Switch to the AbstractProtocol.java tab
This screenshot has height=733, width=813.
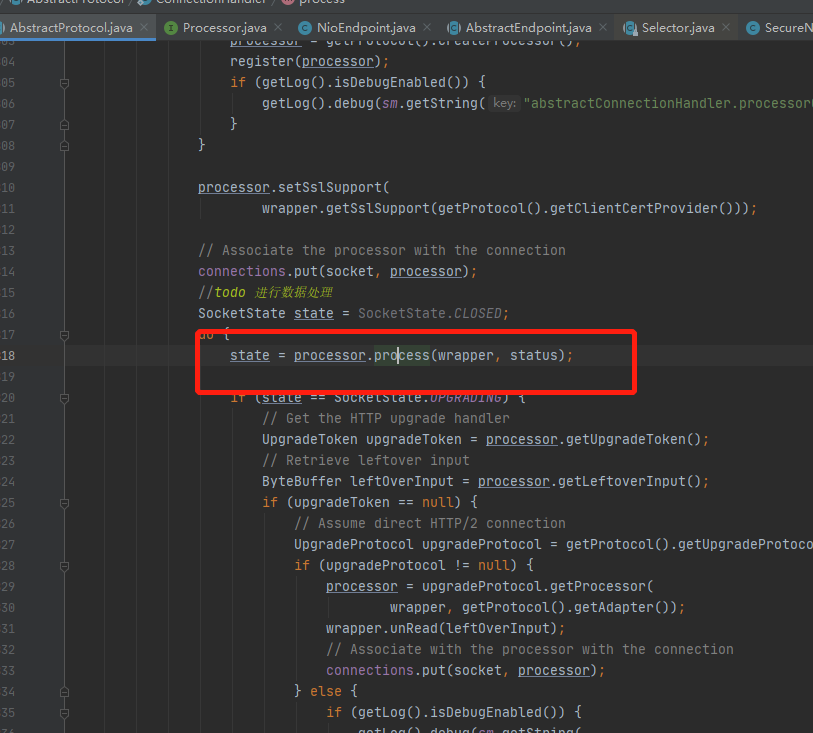(71, 27)
